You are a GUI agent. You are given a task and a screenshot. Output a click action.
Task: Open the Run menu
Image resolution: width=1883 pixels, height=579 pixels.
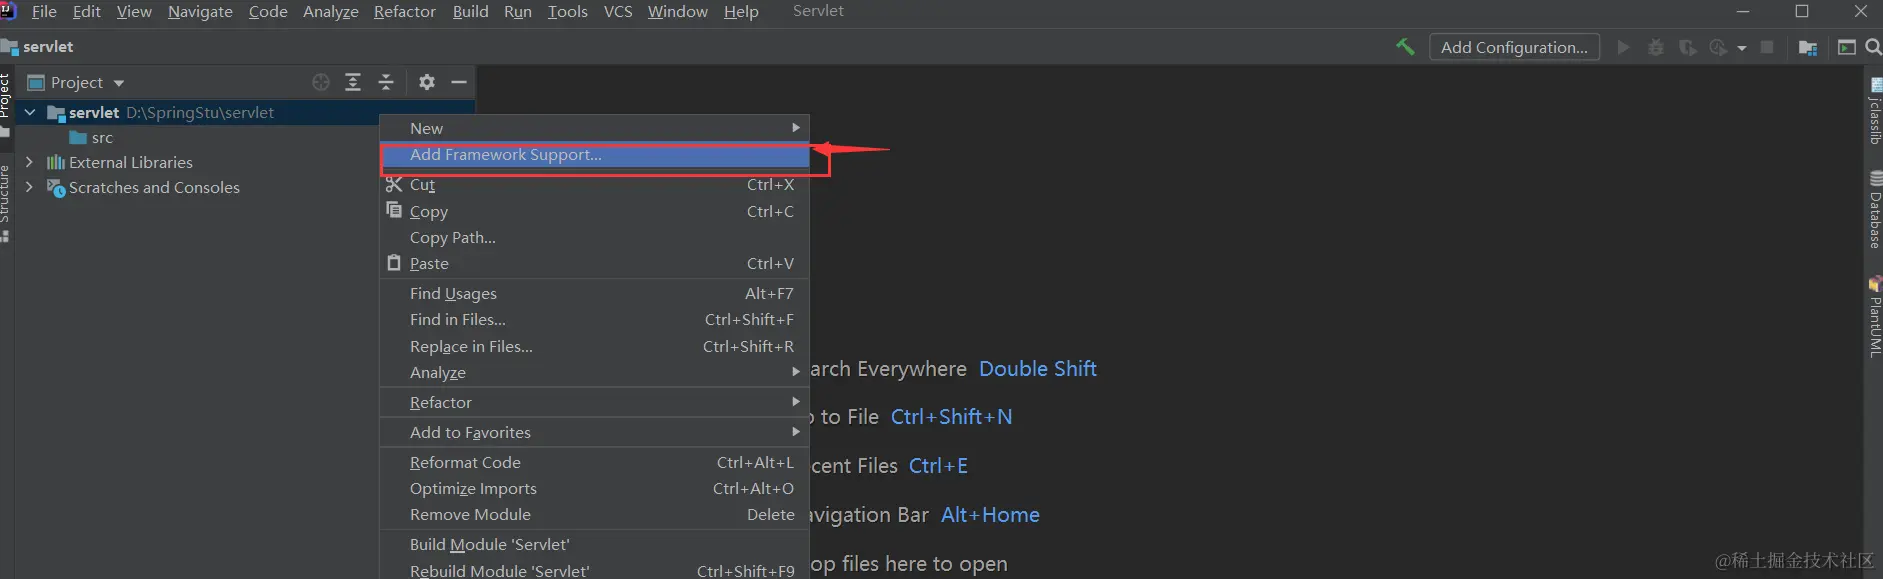tap(518, 11)
